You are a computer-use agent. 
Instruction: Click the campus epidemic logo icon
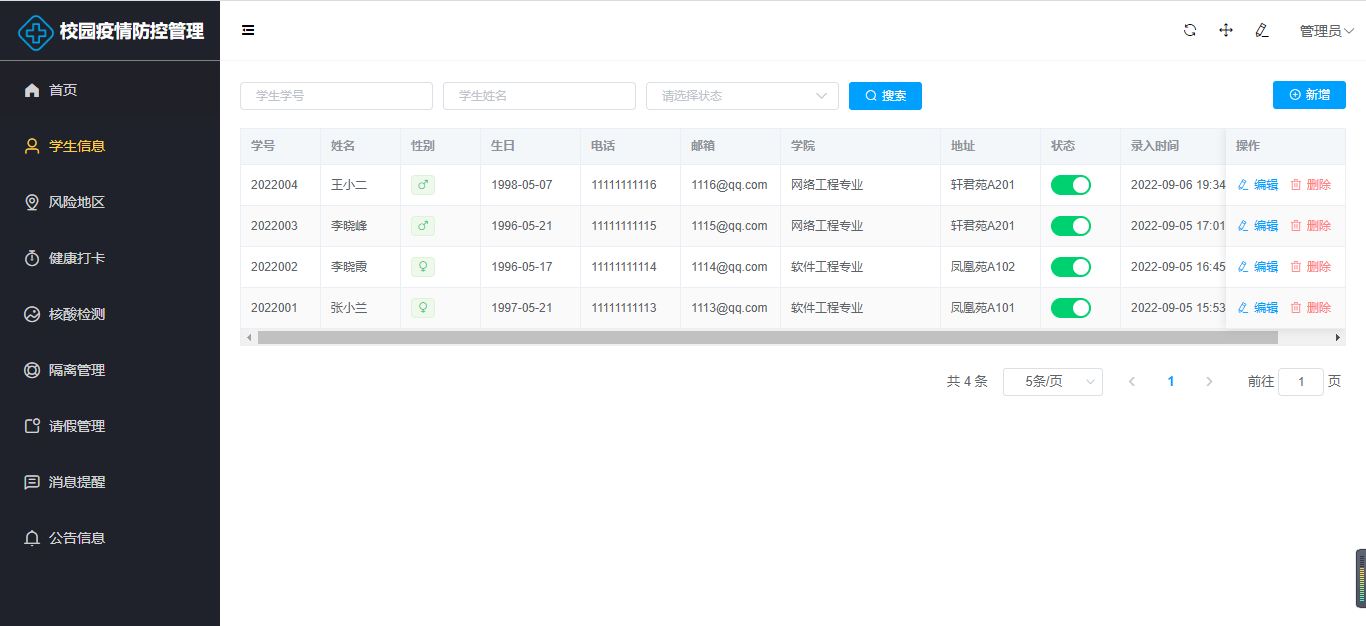point(37,32)
